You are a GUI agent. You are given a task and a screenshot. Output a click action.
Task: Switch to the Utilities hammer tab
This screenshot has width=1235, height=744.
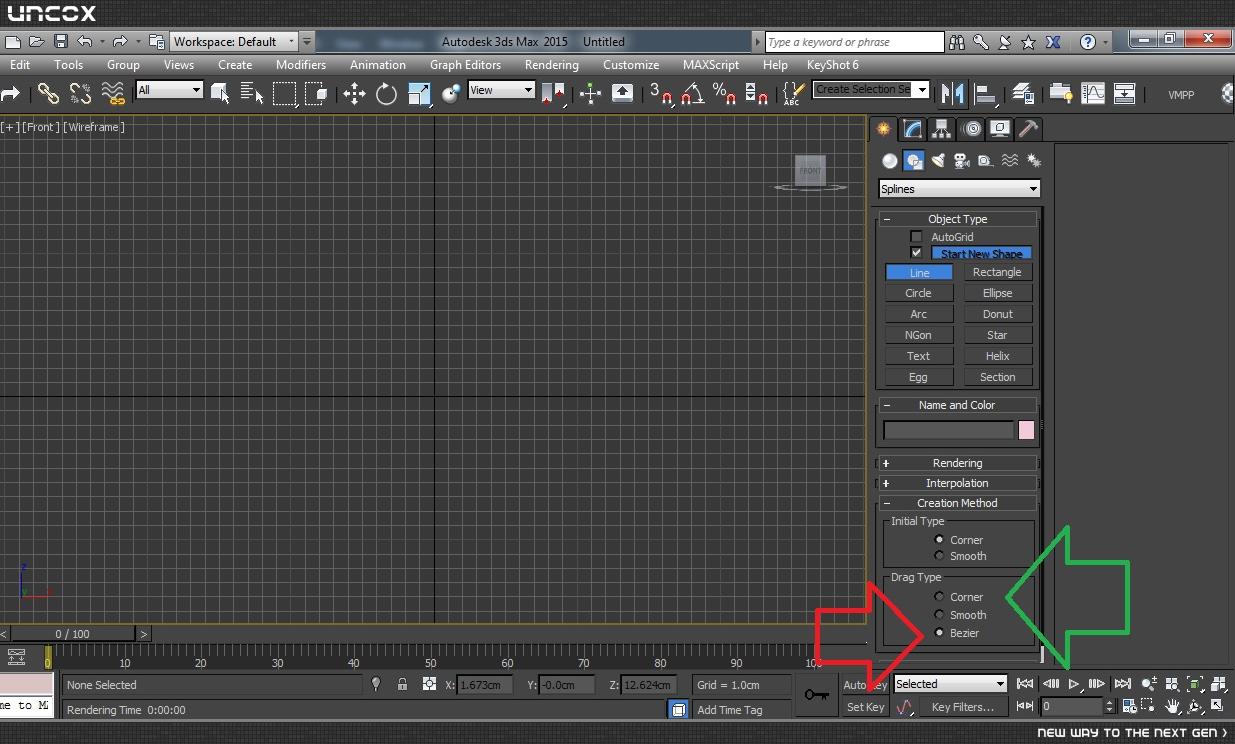1028,128
